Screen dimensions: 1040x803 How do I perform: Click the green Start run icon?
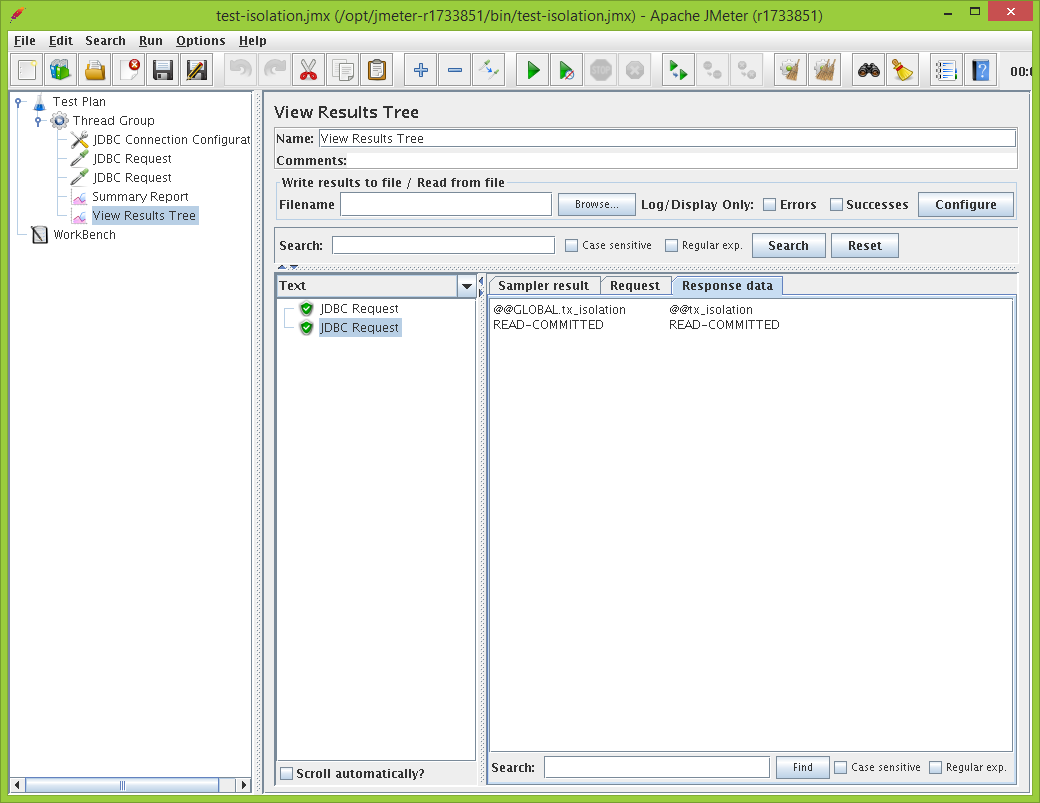[x=533, y=70]
